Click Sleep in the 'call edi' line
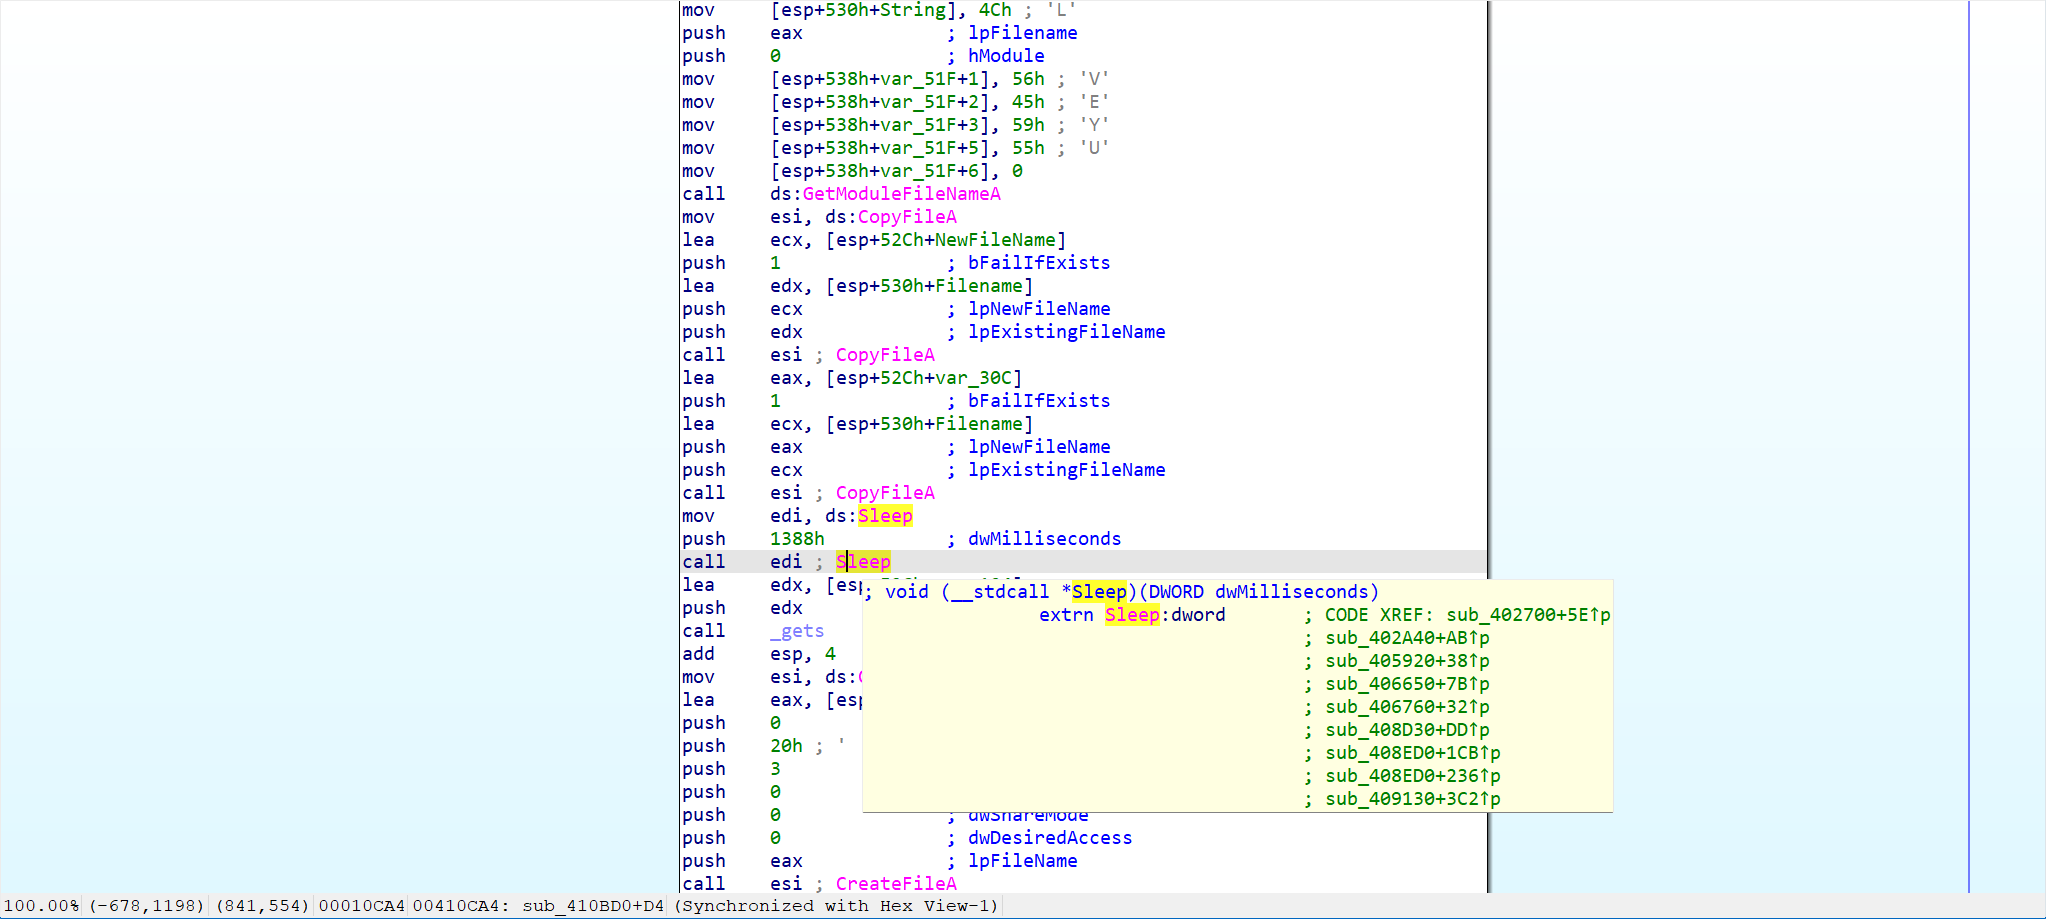 click(x=863, y=562)
